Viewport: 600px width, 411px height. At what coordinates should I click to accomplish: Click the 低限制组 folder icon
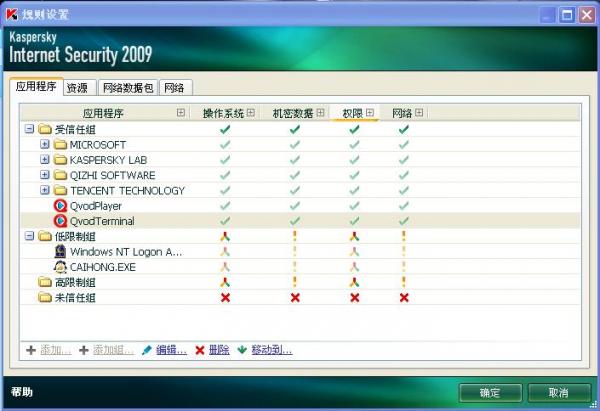tap(45, 236)
